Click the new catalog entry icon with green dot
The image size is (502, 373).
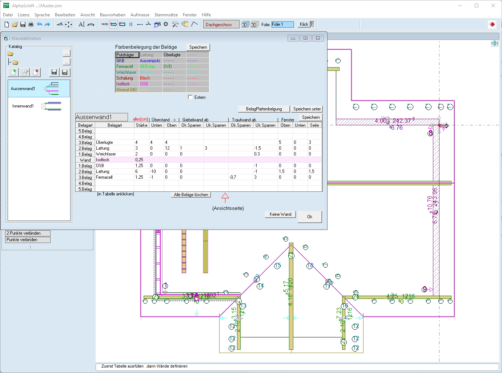[14, 72]
